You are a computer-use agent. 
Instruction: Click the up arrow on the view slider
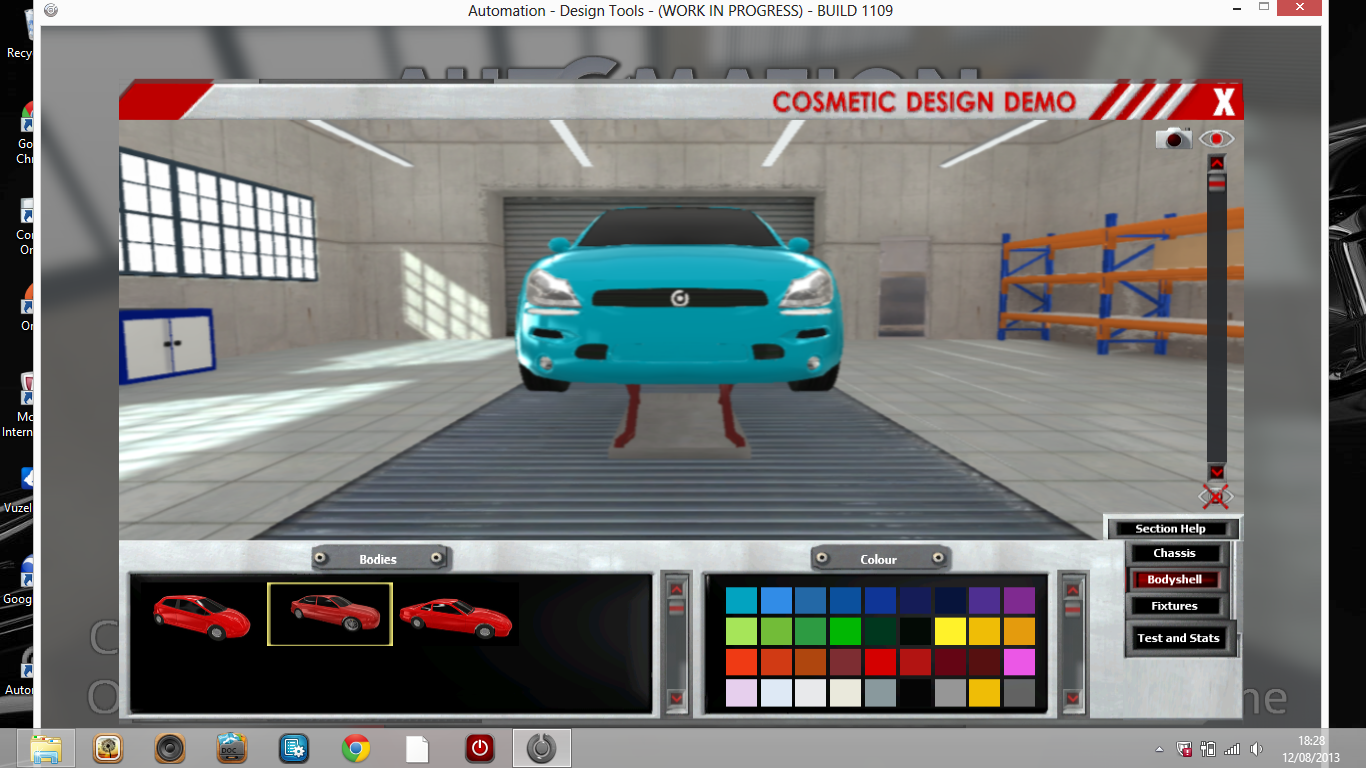click(x=1216, y=163)
